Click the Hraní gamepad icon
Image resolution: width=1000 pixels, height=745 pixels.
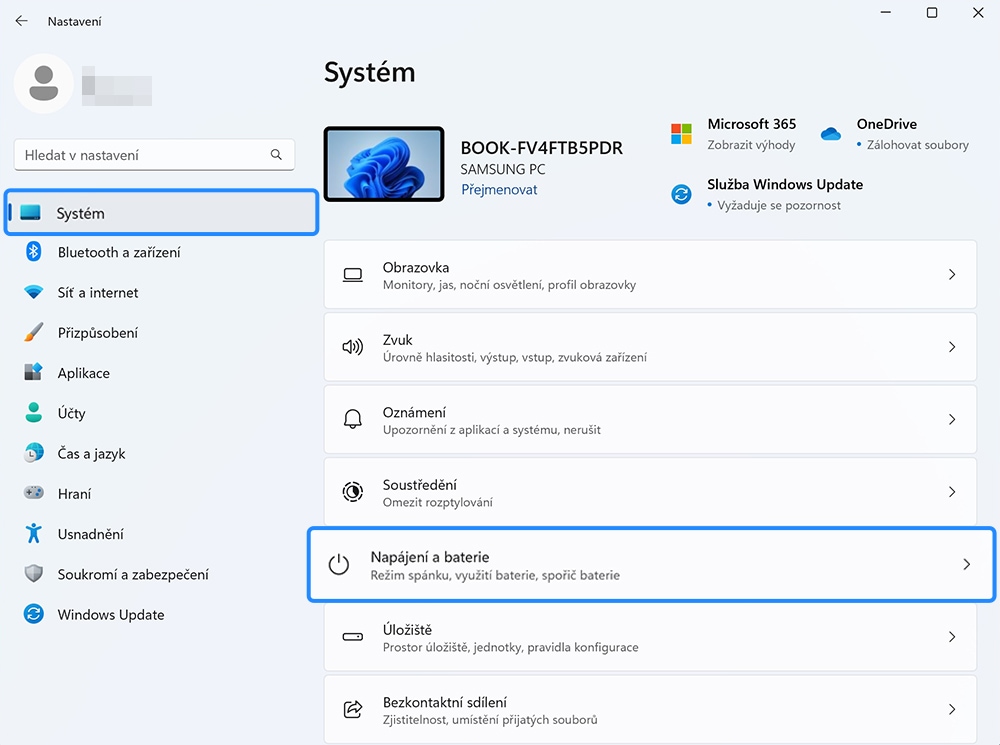tap(33, 492)
